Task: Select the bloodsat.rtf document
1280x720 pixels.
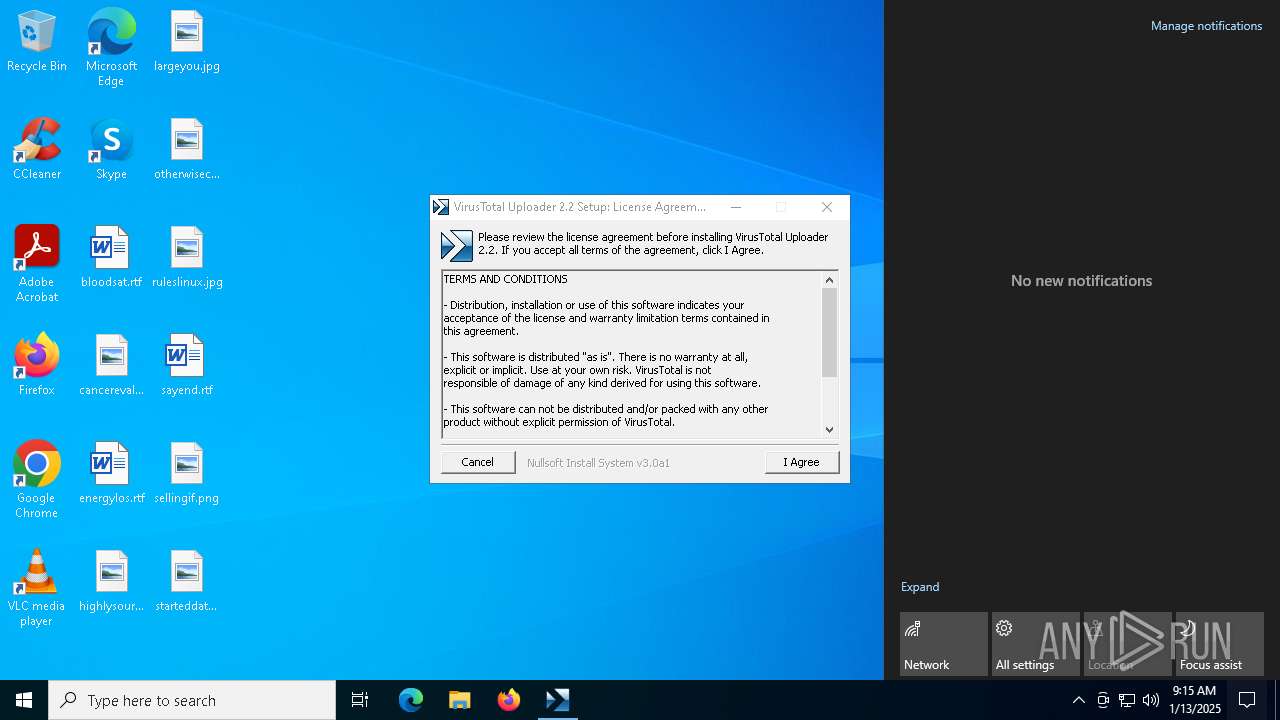Action: (111, 257)
